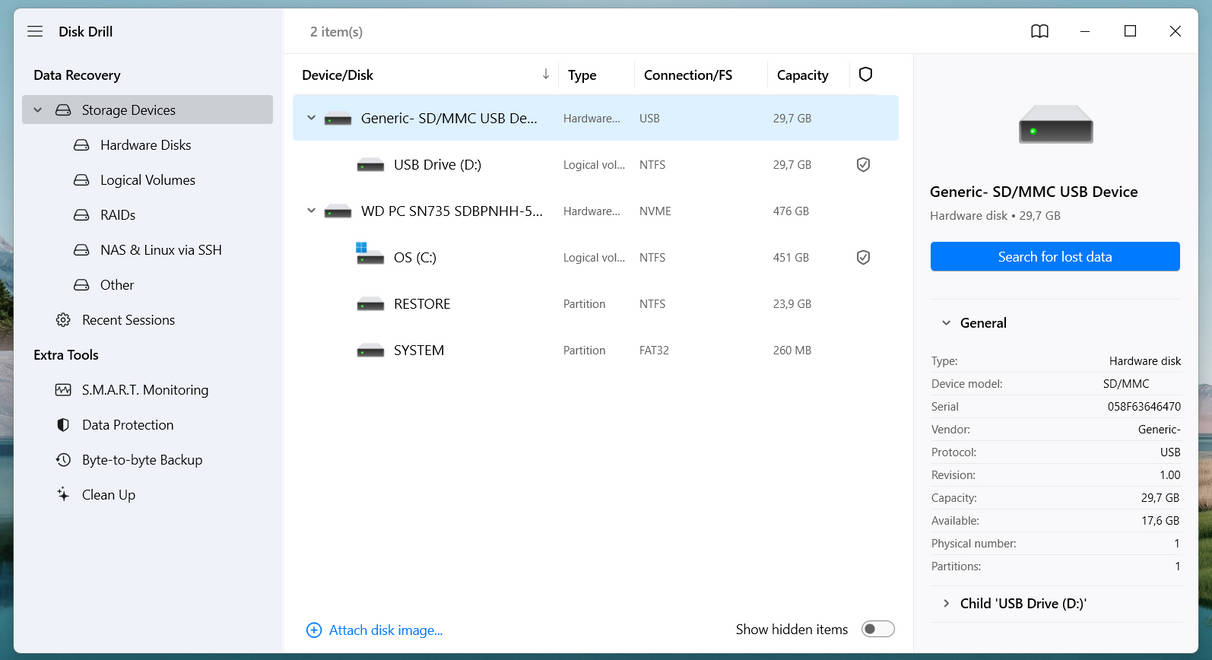This screenshot has width=1212, height=660.
Task: Click Search for lost data button
Action: coord(1055,256)
